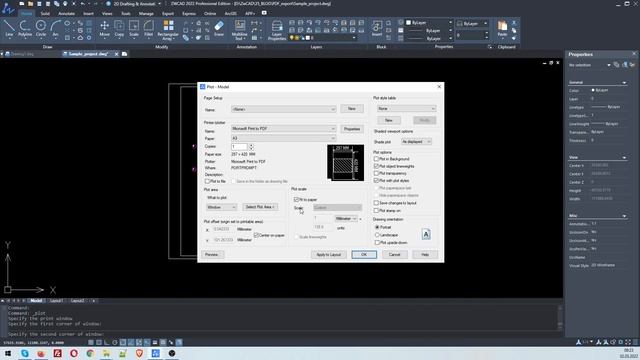Open the Page Setup Name dropdown
Screen dimensions: 640x360
point(283,109)
